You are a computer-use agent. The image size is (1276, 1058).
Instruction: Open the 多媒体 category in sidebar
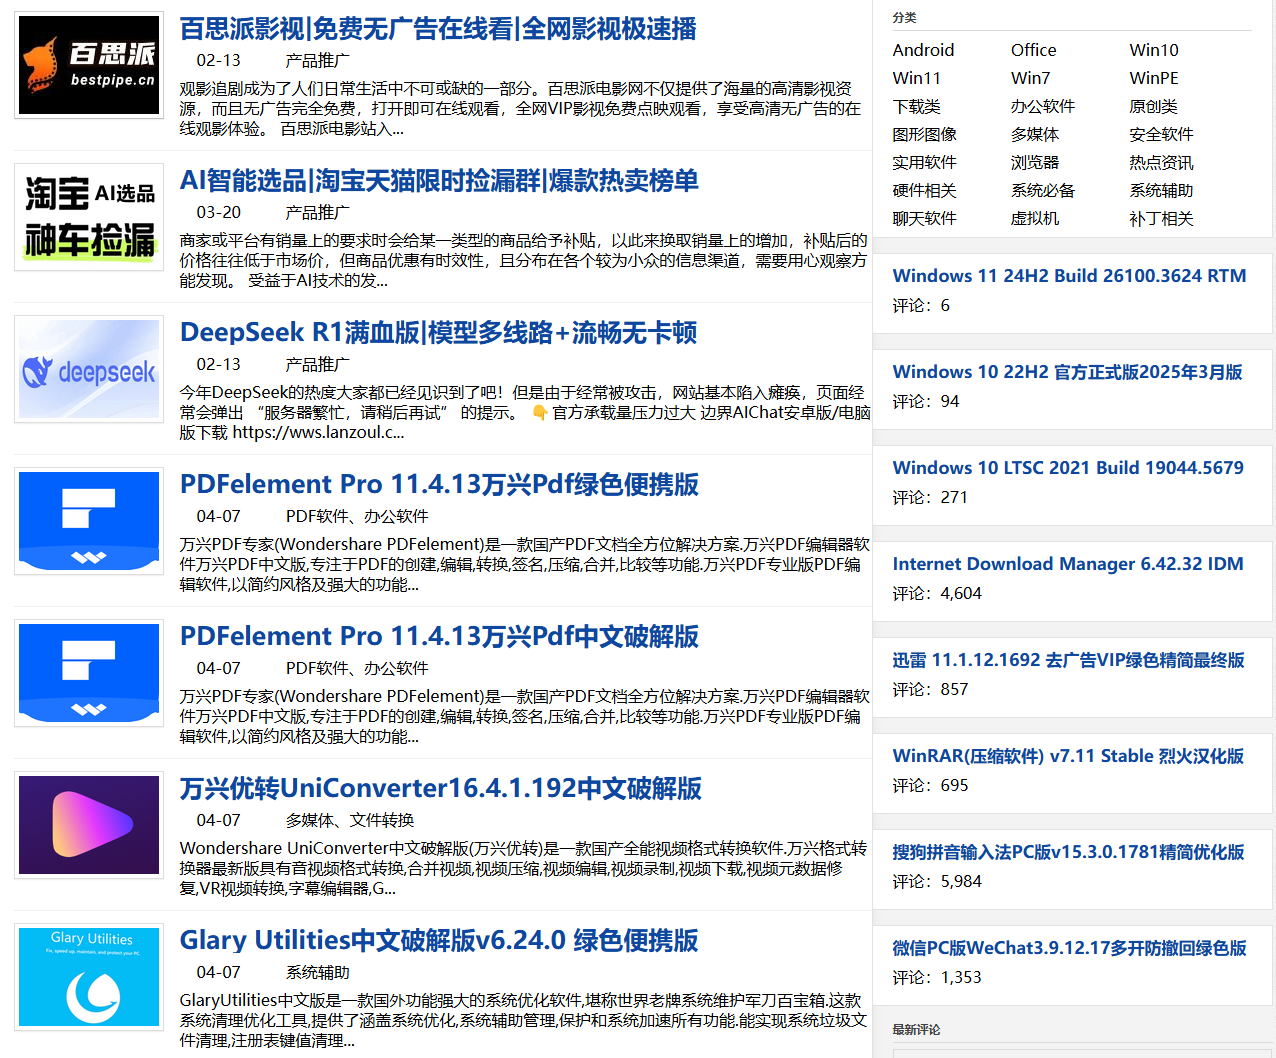(x=1035, y=134)
